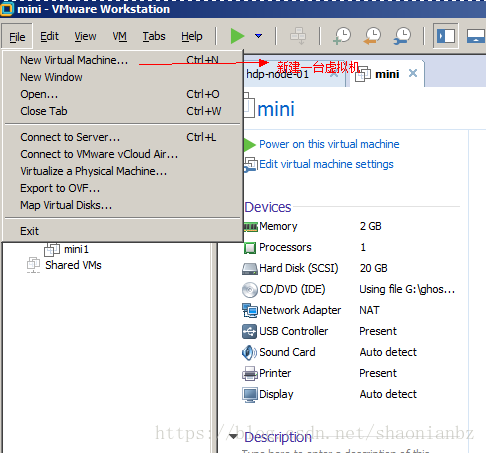Click the Printer device icon
This screenshot has width=486, height=453.
[250, 373]
